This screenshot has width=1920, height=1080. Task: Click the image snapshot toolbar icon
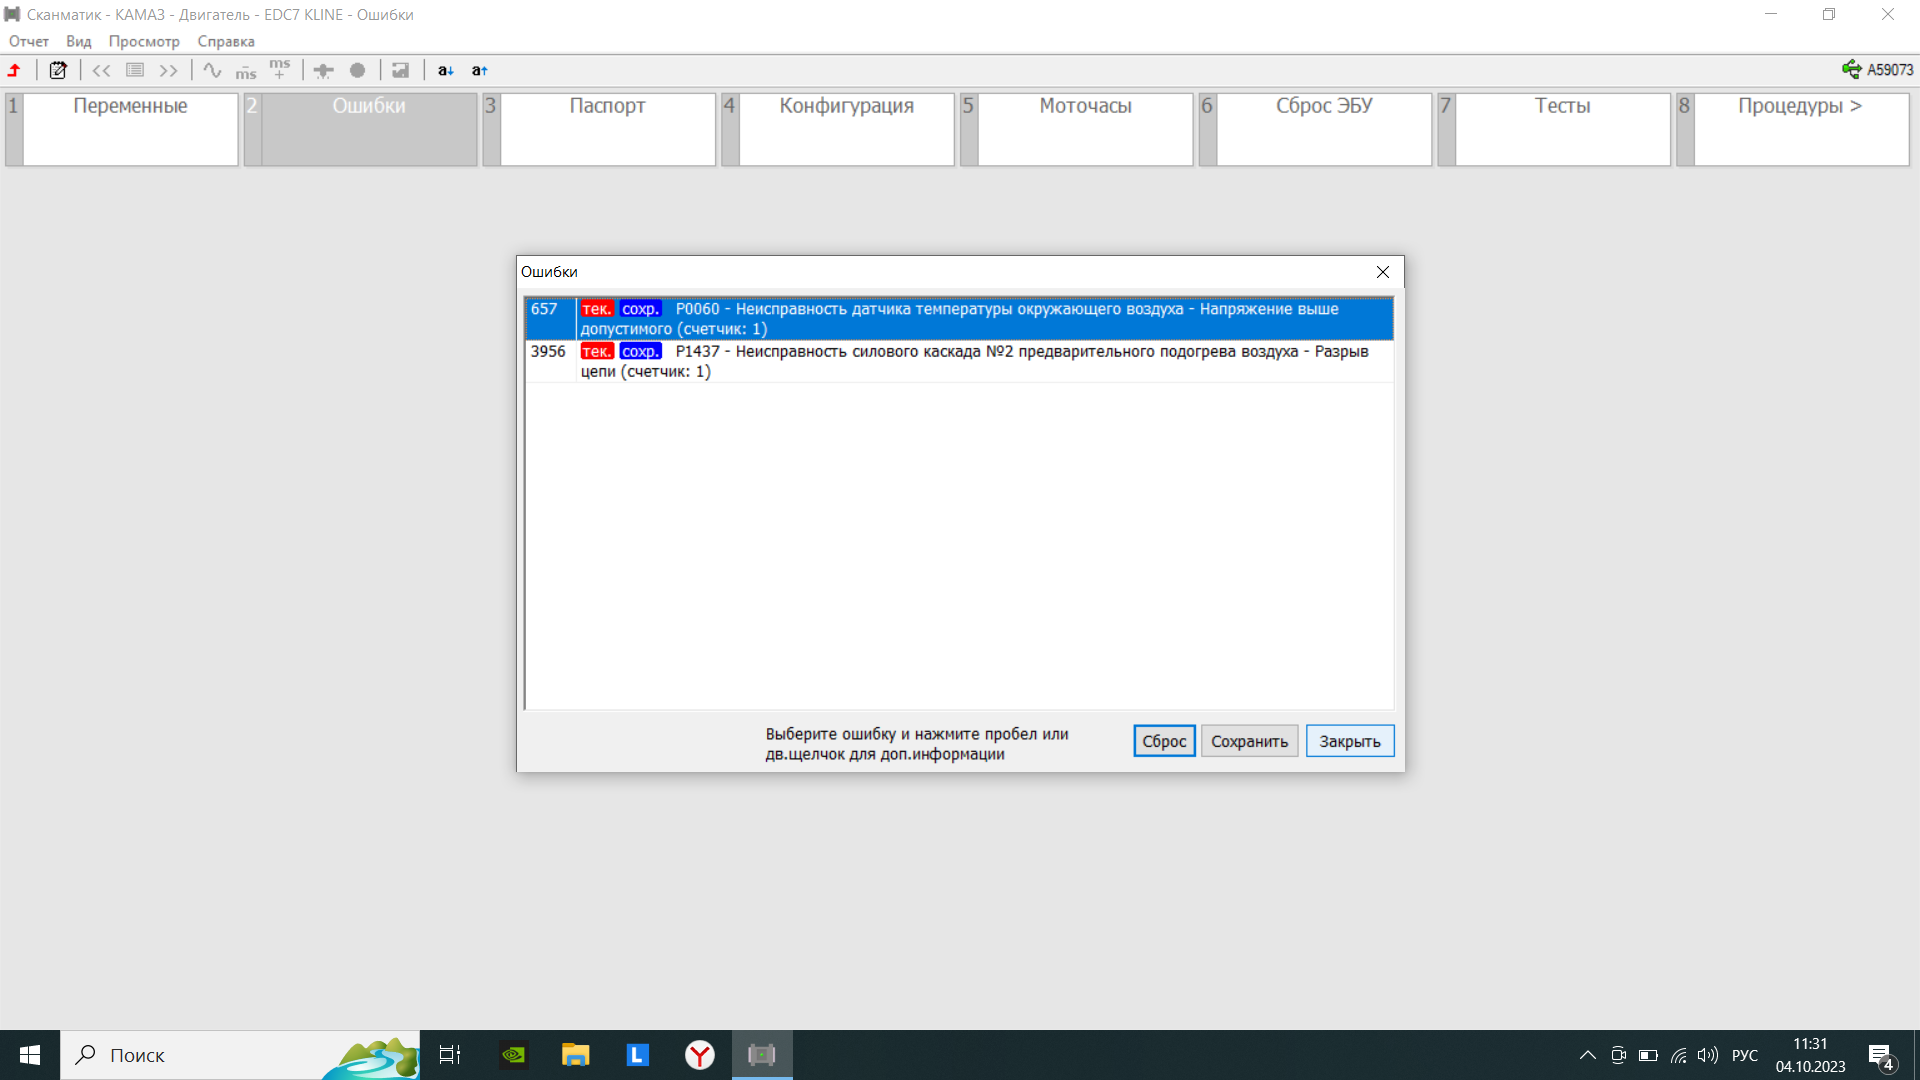tap(400, 70)
